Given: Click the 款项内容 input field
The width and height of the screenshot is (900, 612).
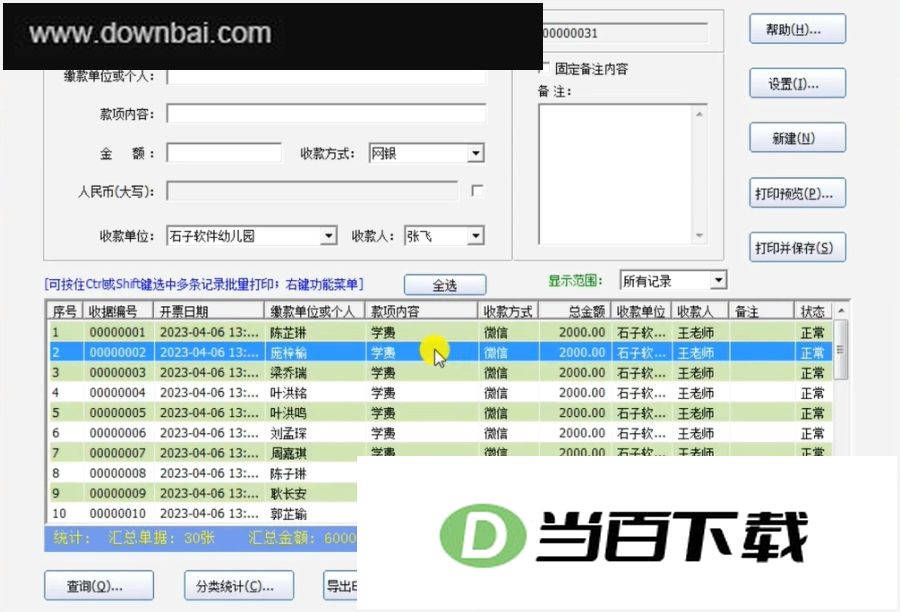Looking at the screenshot, I should click(326, 113).
